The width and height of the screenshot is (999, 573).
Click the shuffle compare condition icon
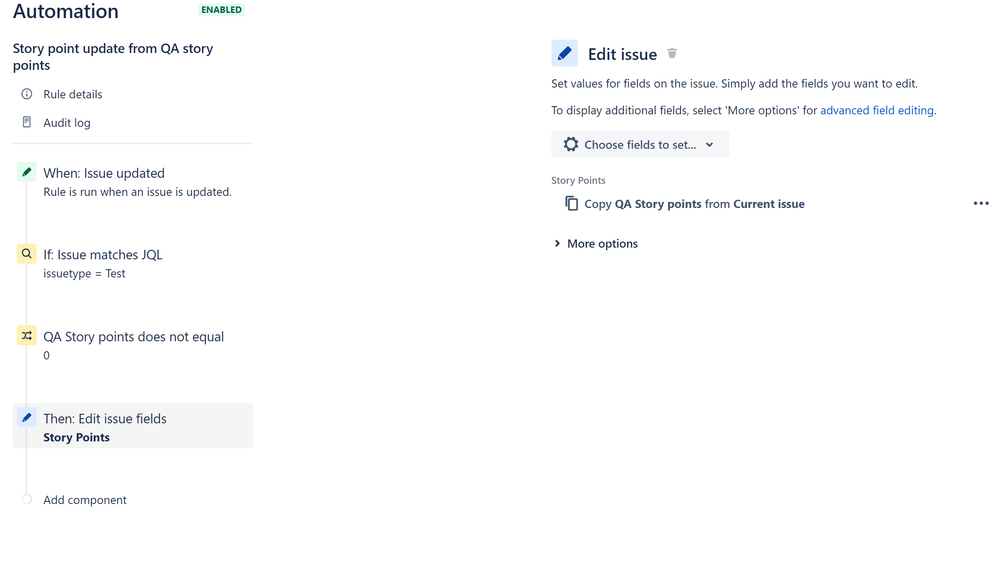click(x=26, y=335)
